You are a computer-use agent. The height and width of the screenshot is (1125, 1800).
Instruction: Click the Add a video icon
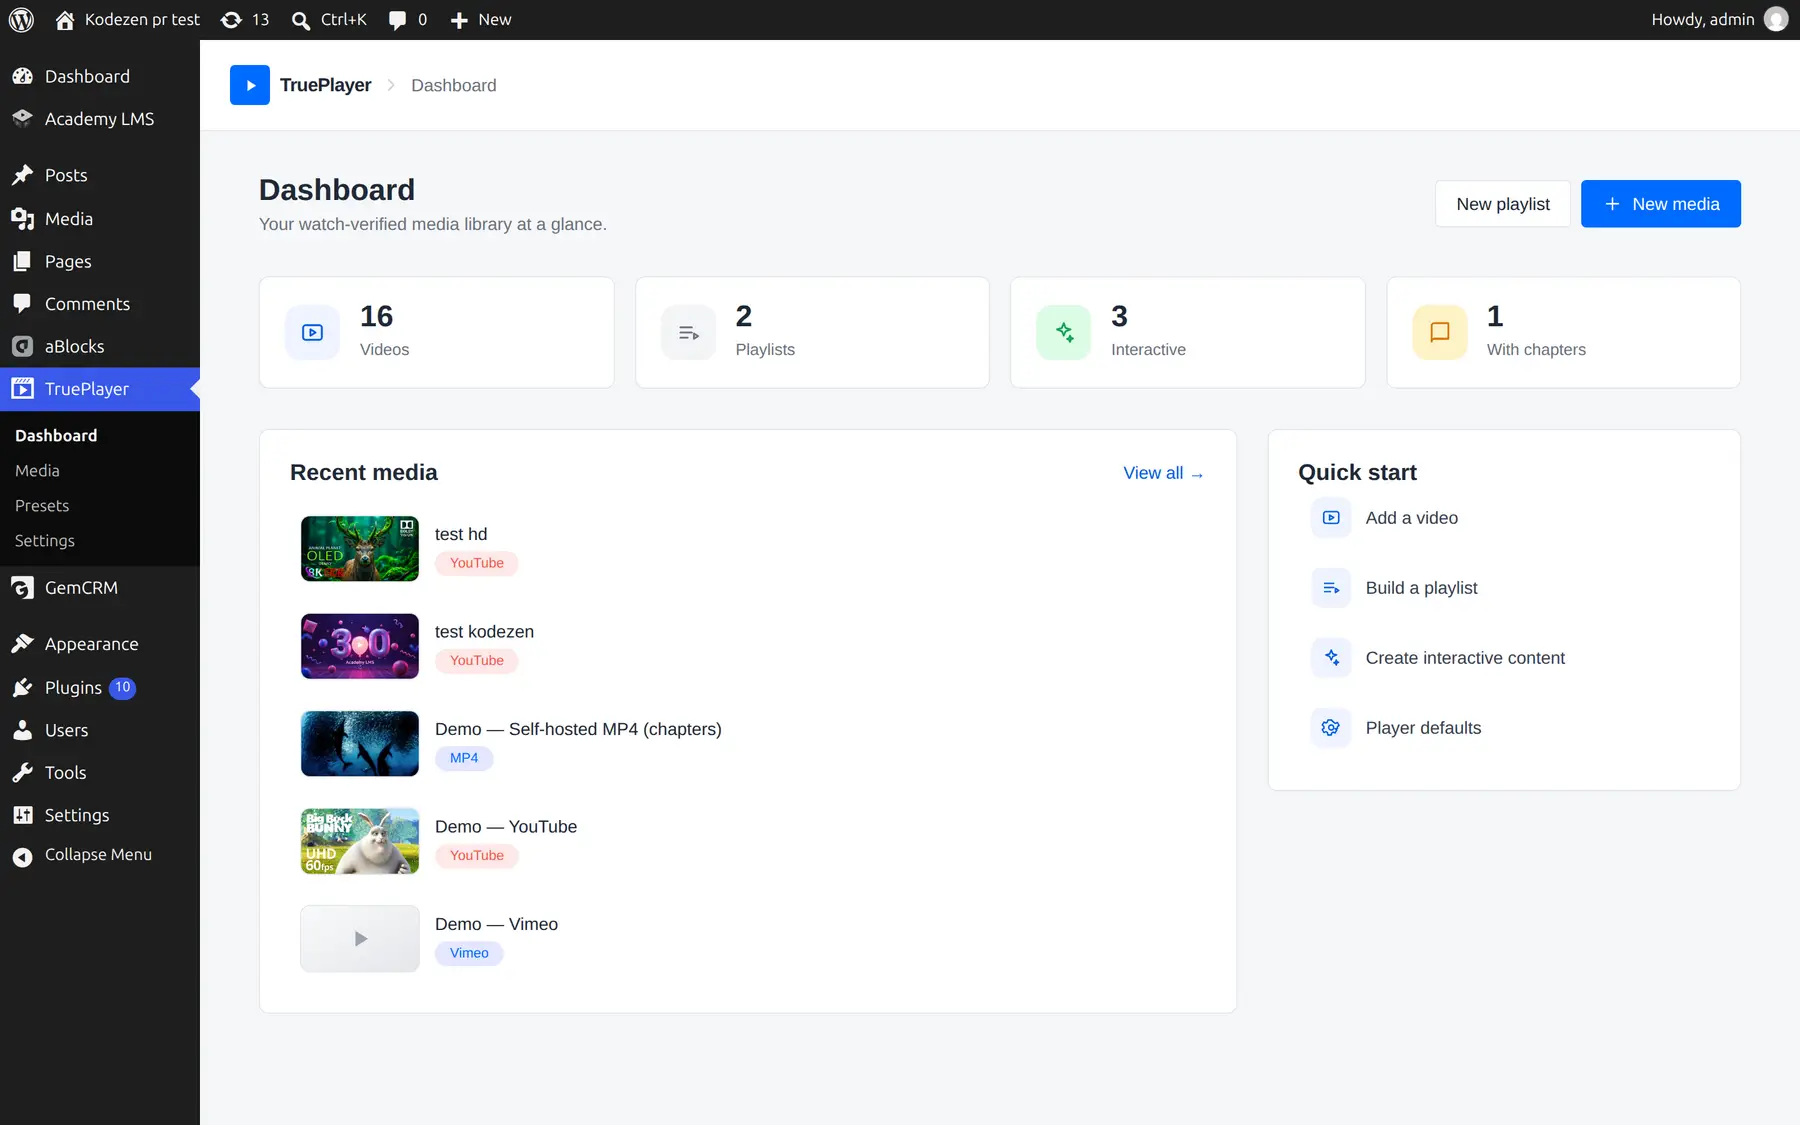1331,518
